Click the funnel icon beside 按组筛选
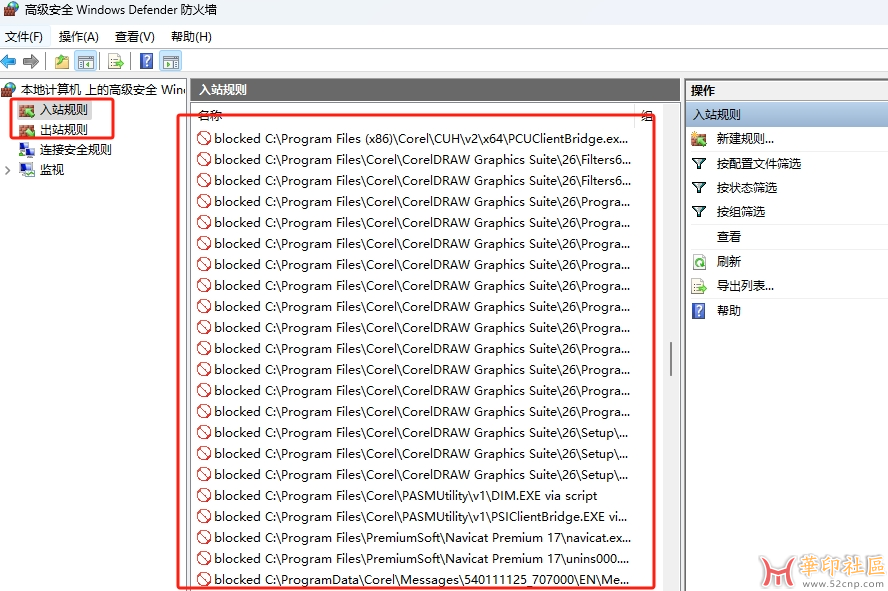The height and width of the screenshot is (591, 888). [699, 212]
